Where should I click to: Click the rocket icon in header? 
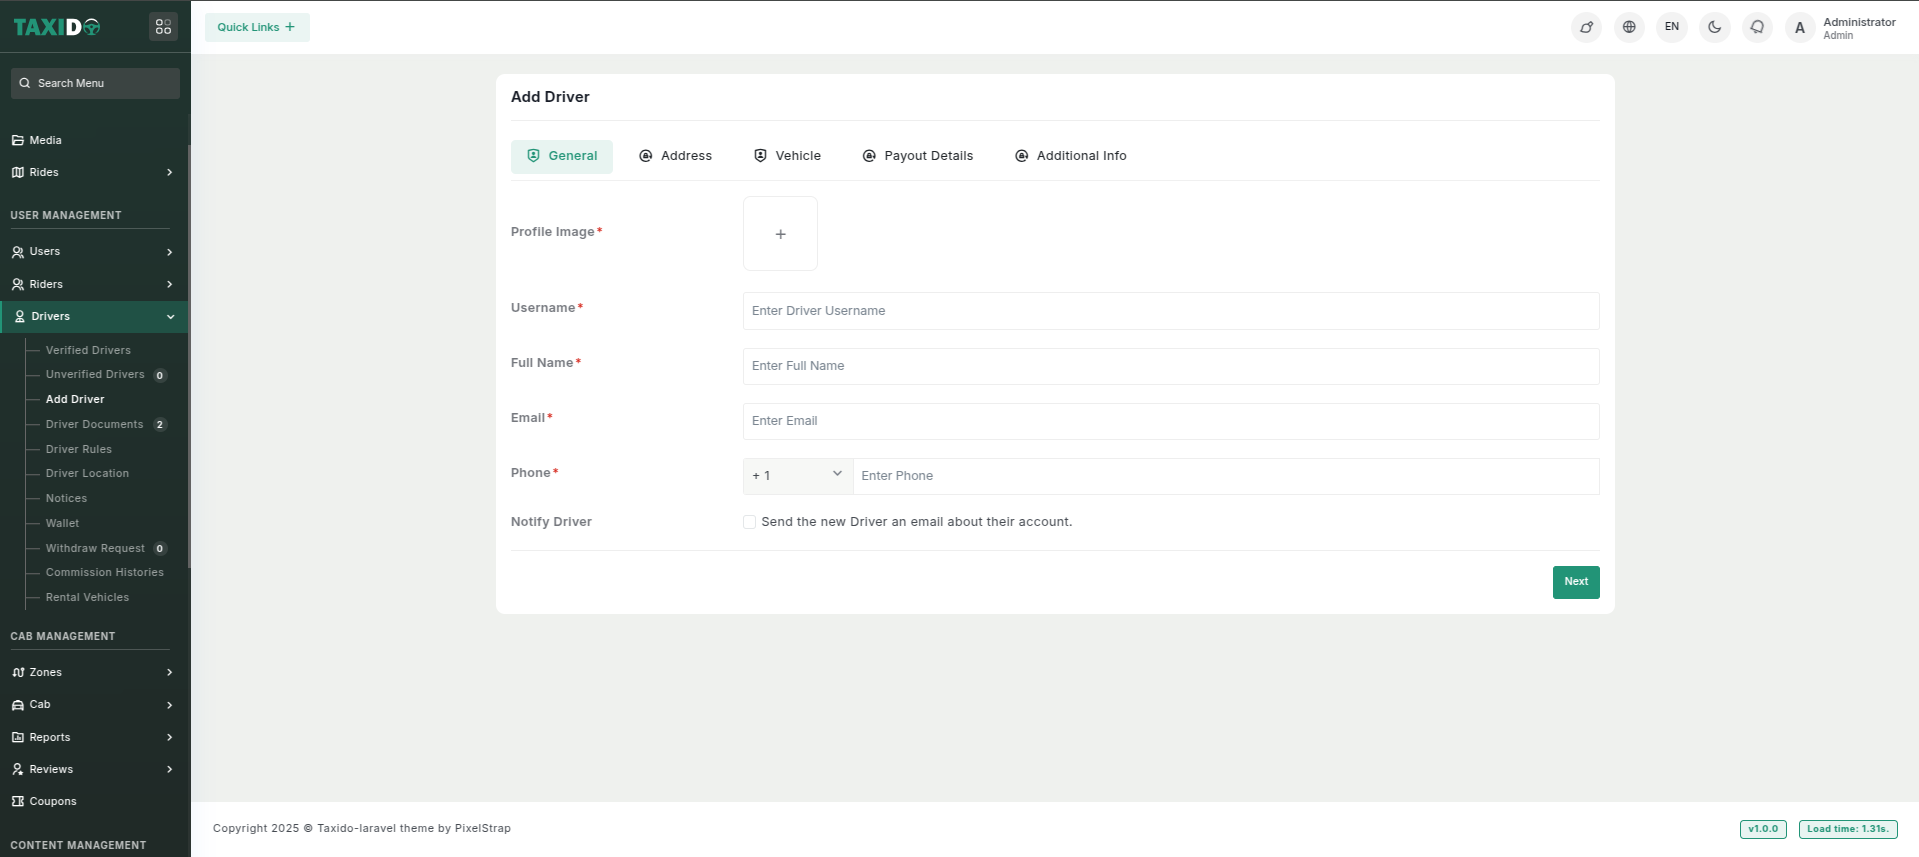[x=1586, y=27]
